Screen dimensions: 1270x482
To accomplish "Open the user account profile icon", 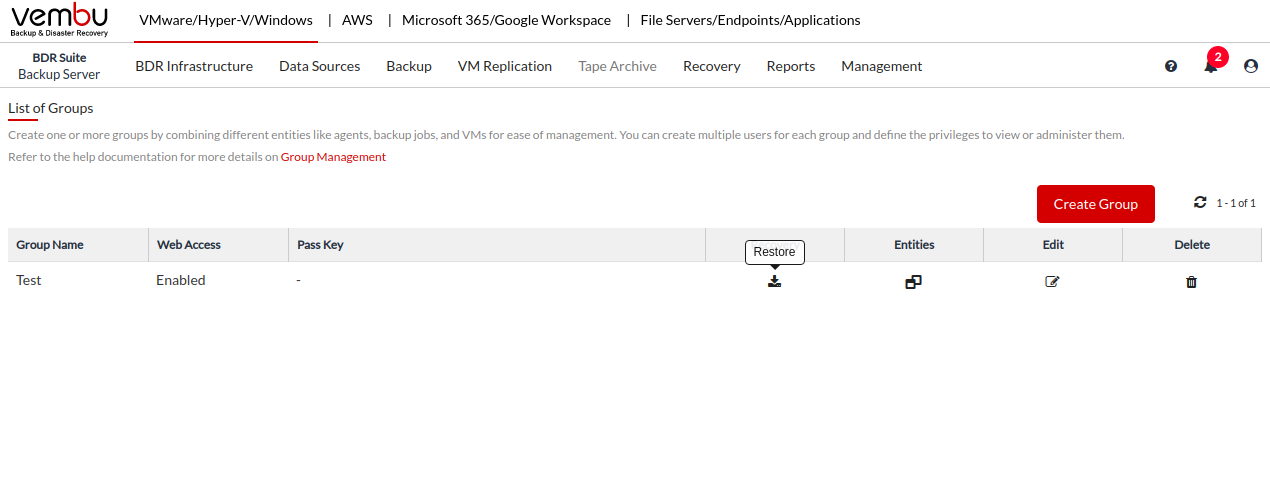I will pyautogui.click(x=1250, y=66).
